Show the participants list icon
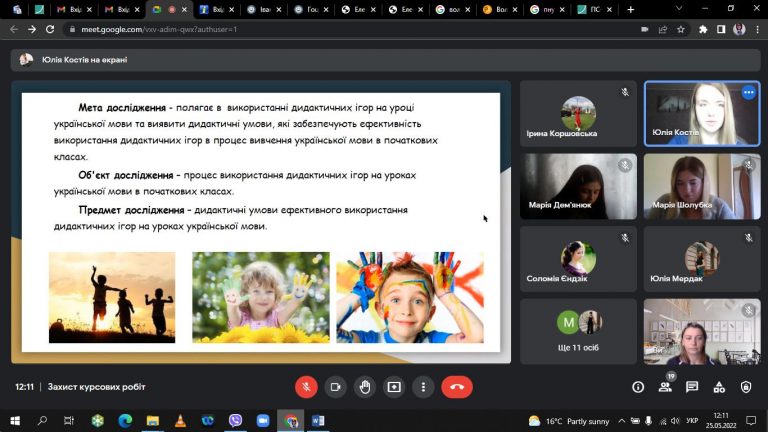Image resolution: width=768 pixels, height=432 pixels. tap(665, 387)
